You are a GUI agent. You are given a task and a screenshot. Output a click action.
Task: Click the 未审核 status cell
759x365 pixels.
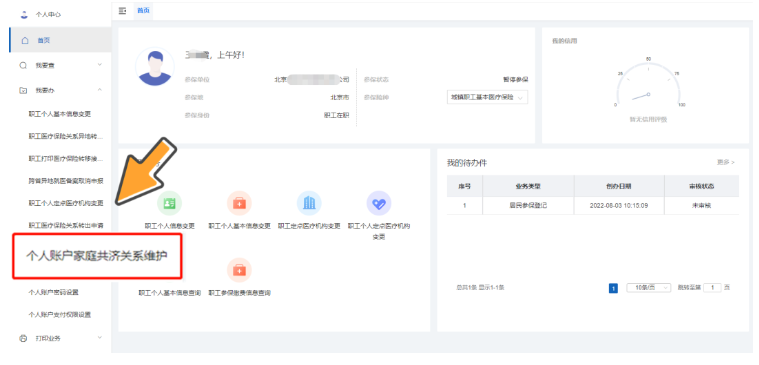[701, 205]
